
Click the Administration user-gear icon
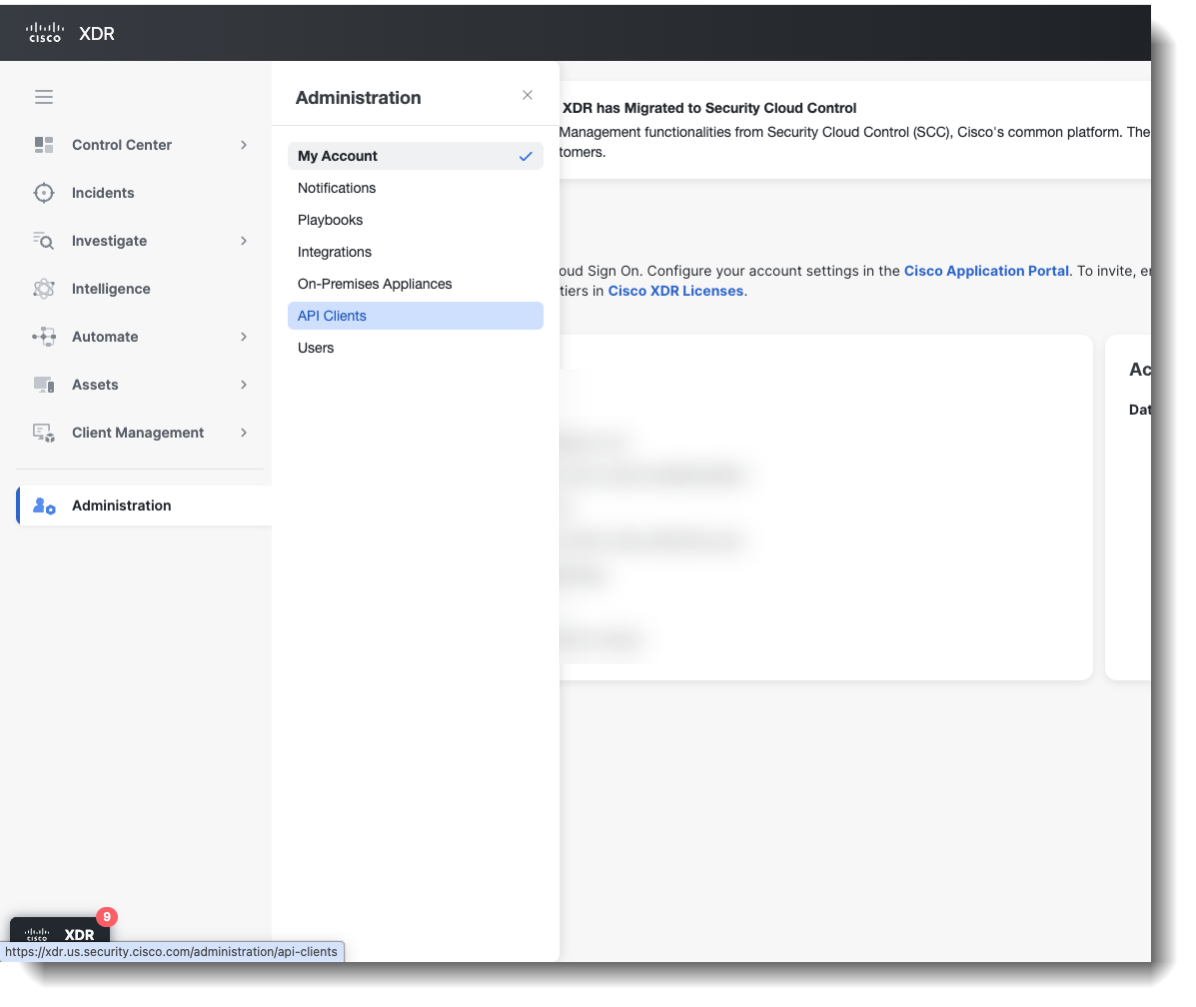point(44,506)
